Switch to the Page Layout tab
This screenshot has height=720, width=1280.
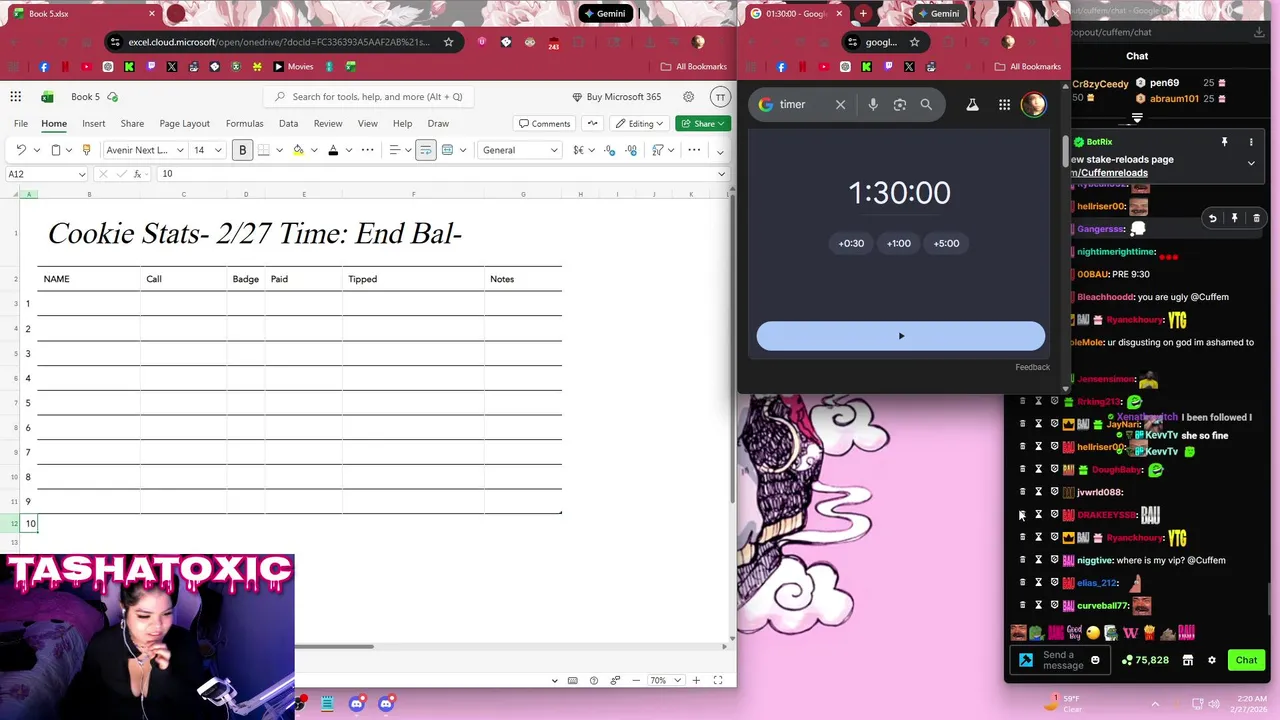(x=185, y=124)
